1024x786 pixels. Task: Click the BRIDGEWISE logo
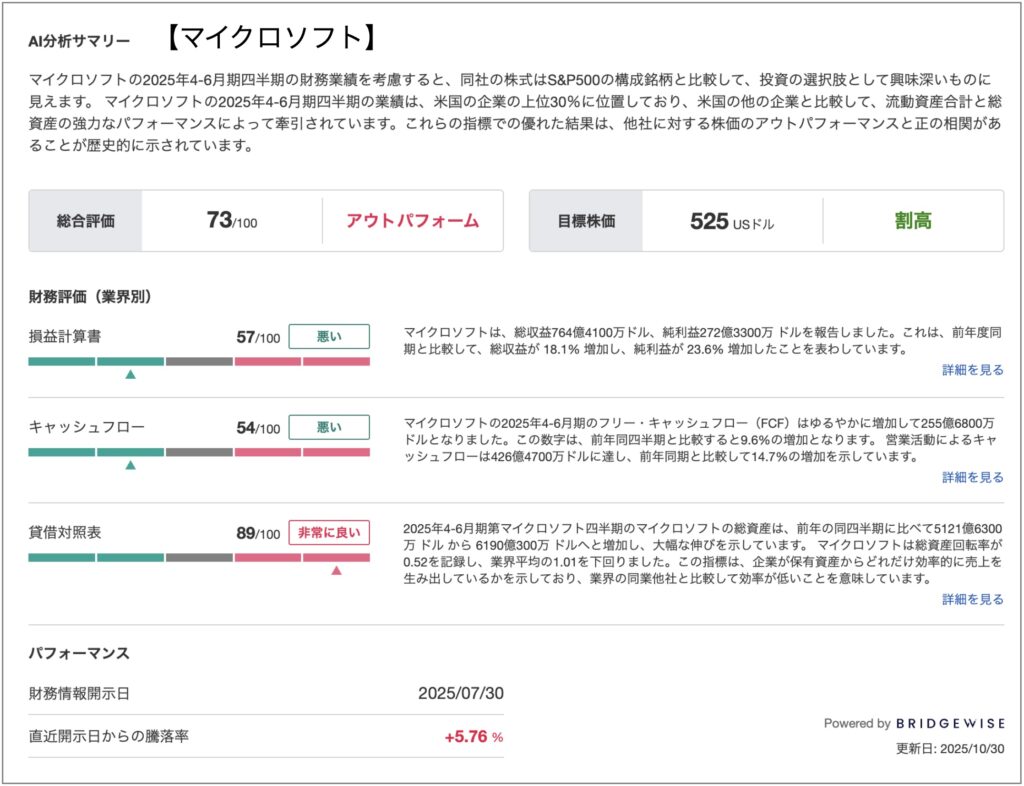point(949,723)
